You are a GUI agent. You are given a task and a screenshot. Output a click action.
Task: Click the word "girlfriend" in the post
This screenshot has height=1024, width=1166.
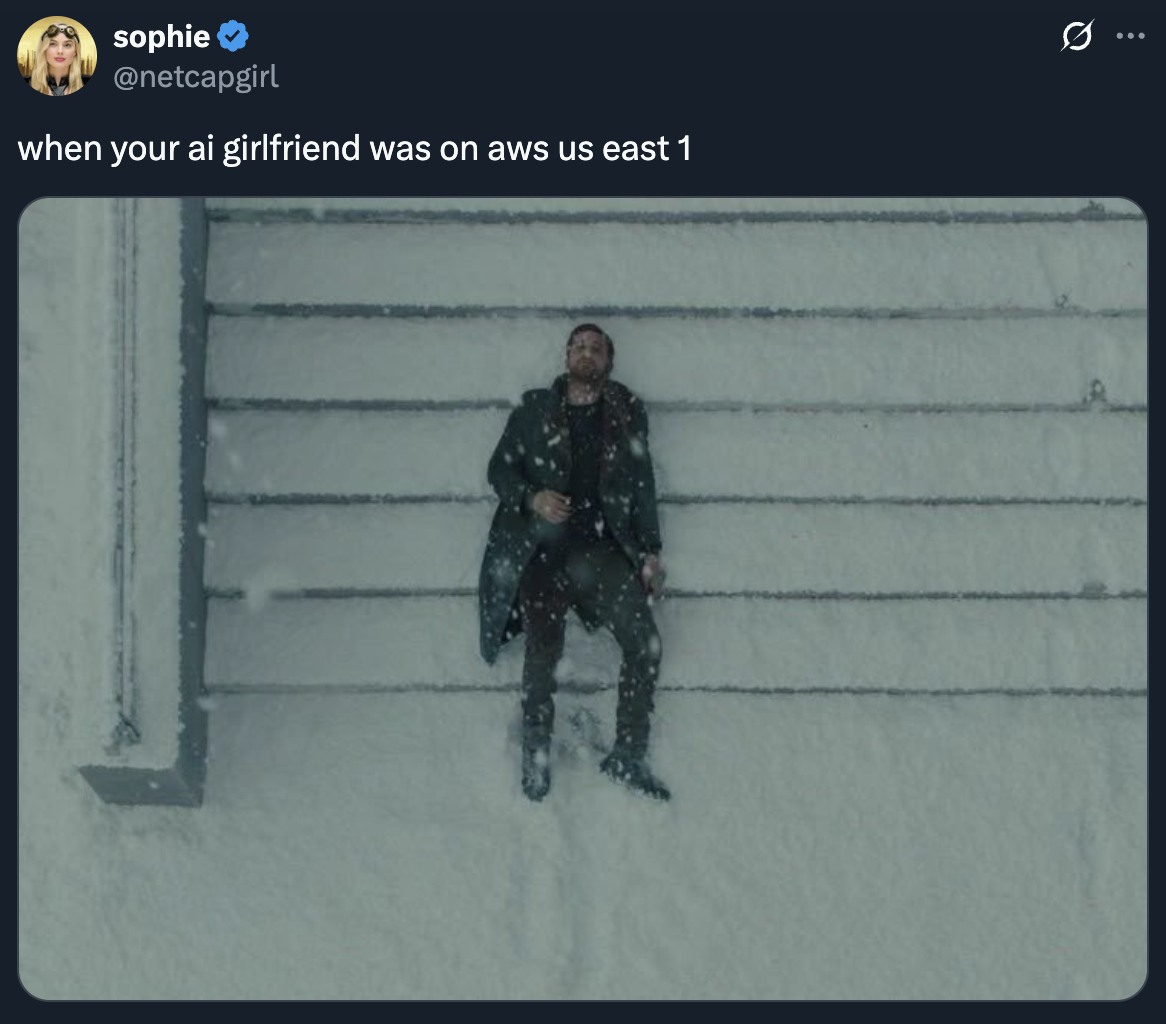292,147
